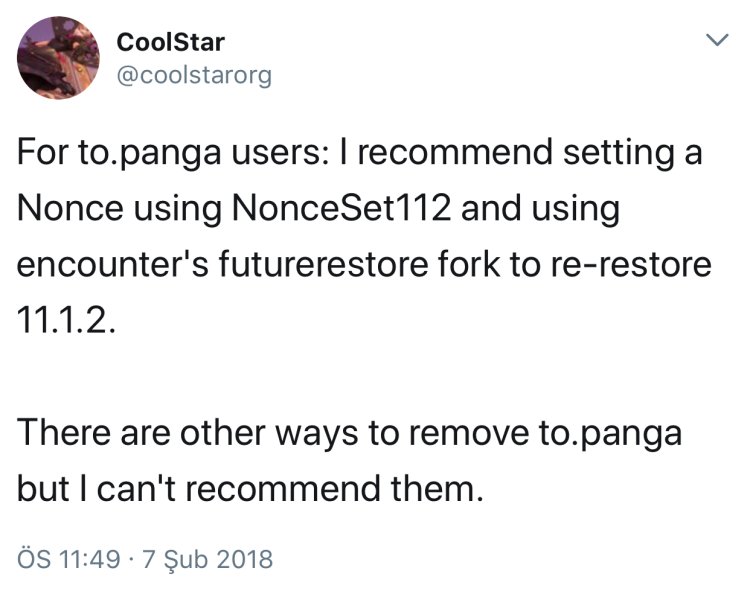Click "For to.panga users:" at tweet start
The image size is (750, 600).
tap(166, 156)
